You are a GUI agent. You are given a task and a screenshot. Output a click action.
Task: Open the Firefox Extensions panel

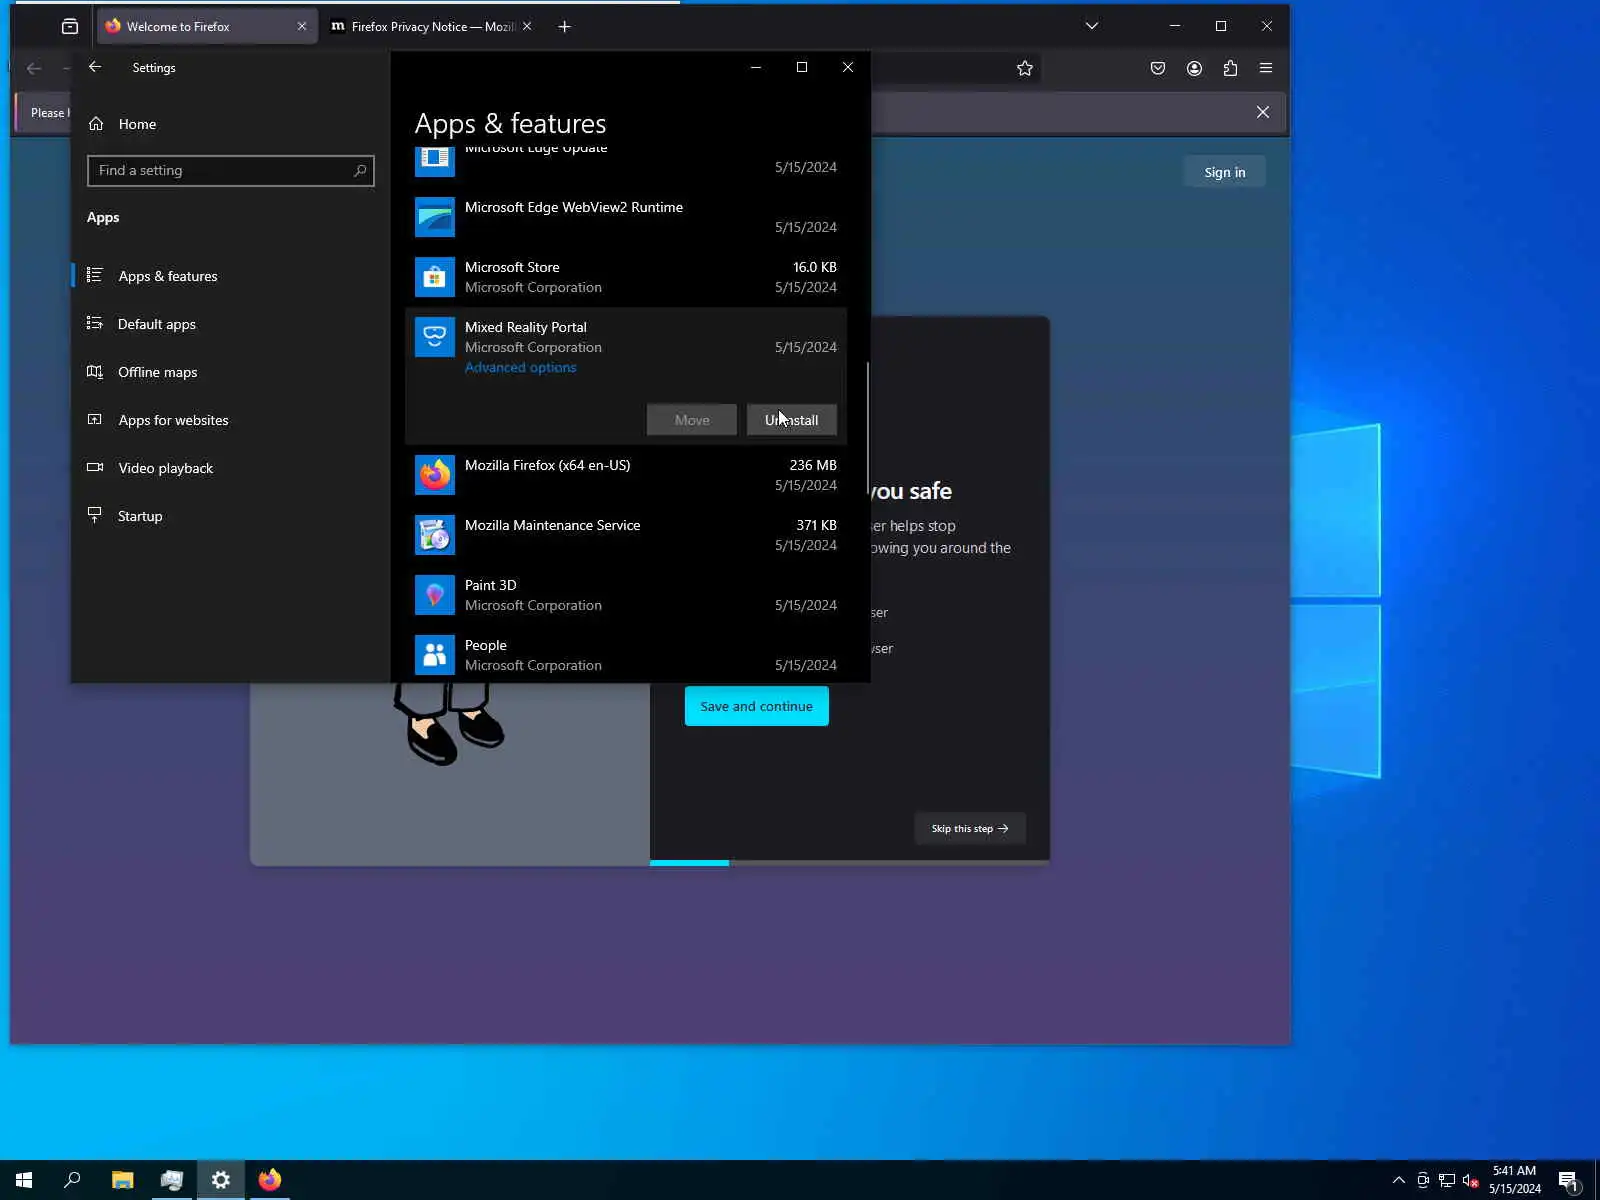coord(1230,68)
